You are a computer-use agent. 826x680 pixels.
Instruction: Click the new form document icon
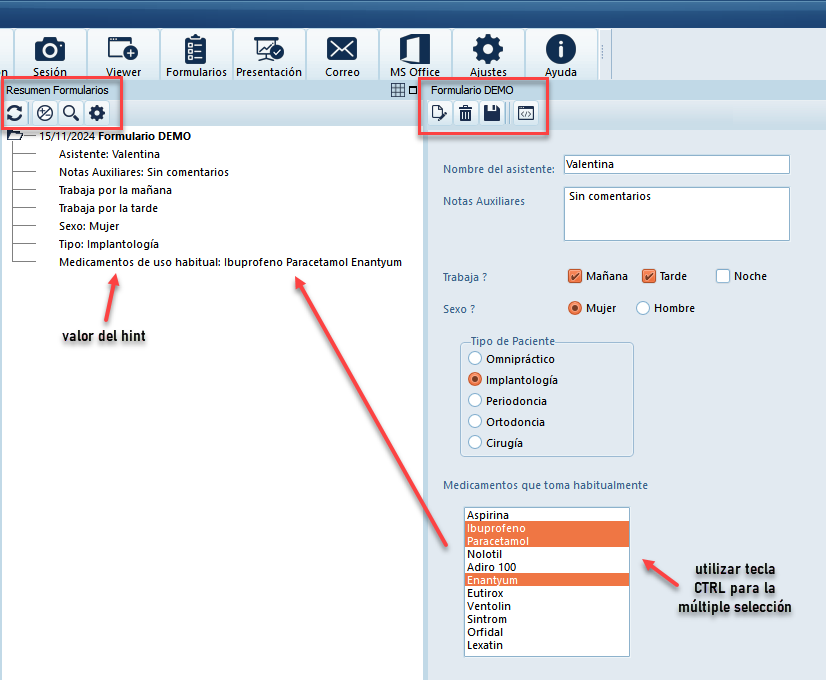click(x=438, y=113)
